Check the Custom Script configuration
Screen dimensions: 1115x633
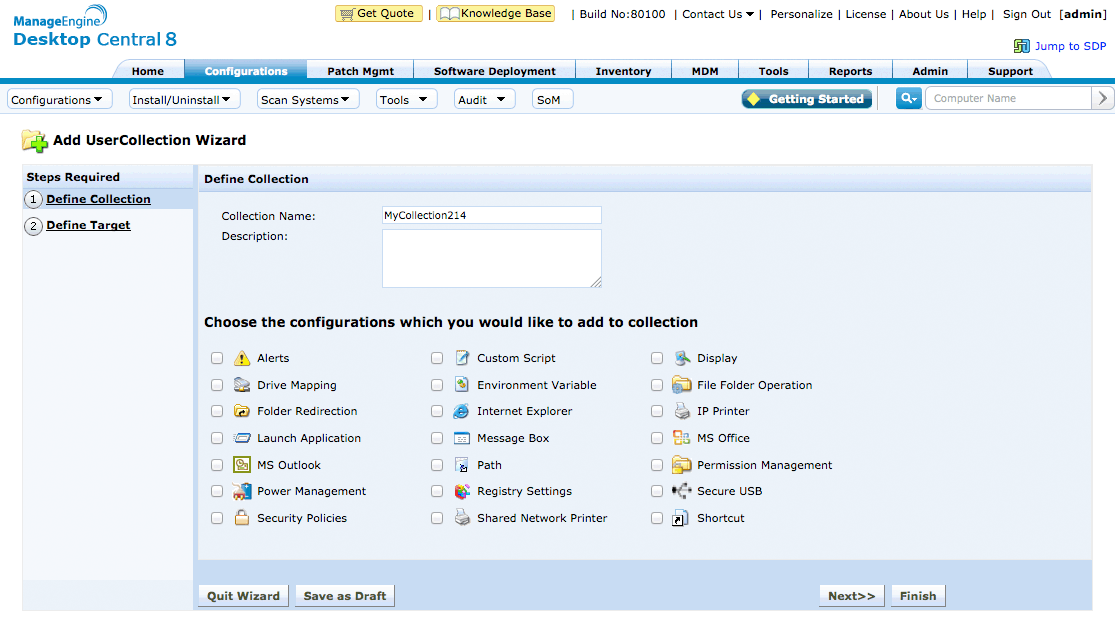[437, 358]
